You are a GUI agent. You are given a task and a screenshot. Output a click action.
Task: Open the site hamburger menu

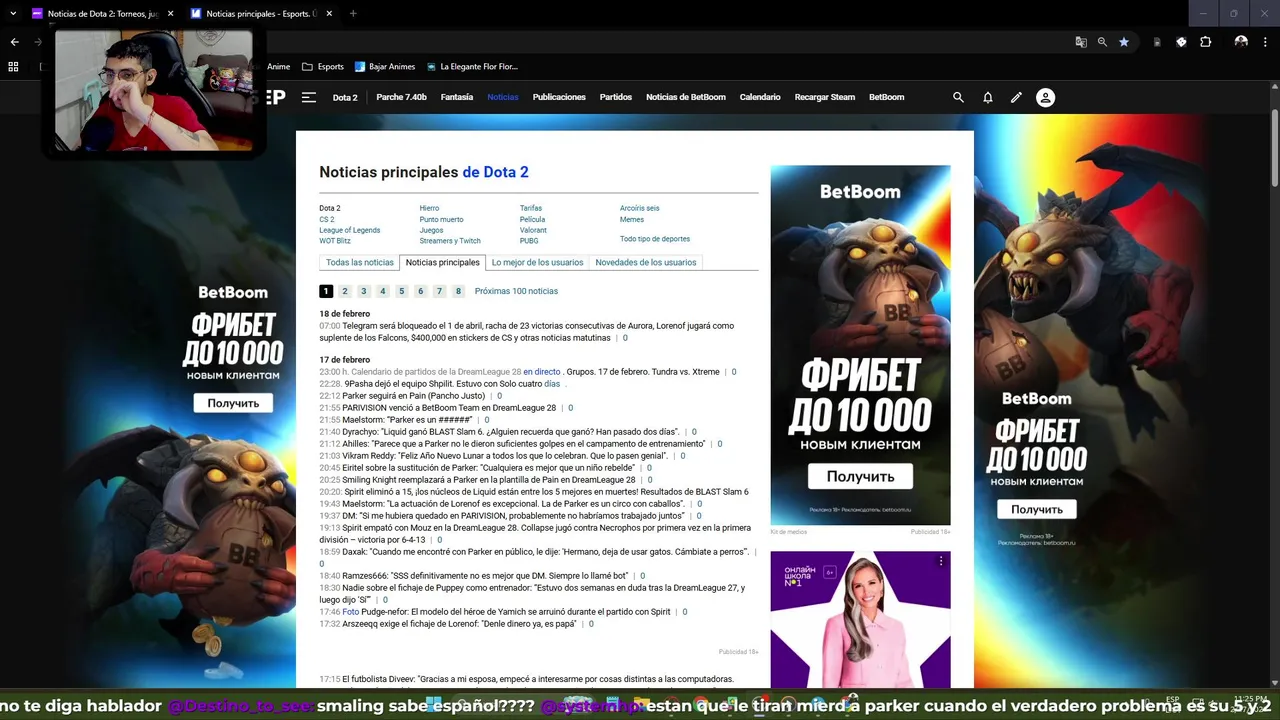click(309, 97)
